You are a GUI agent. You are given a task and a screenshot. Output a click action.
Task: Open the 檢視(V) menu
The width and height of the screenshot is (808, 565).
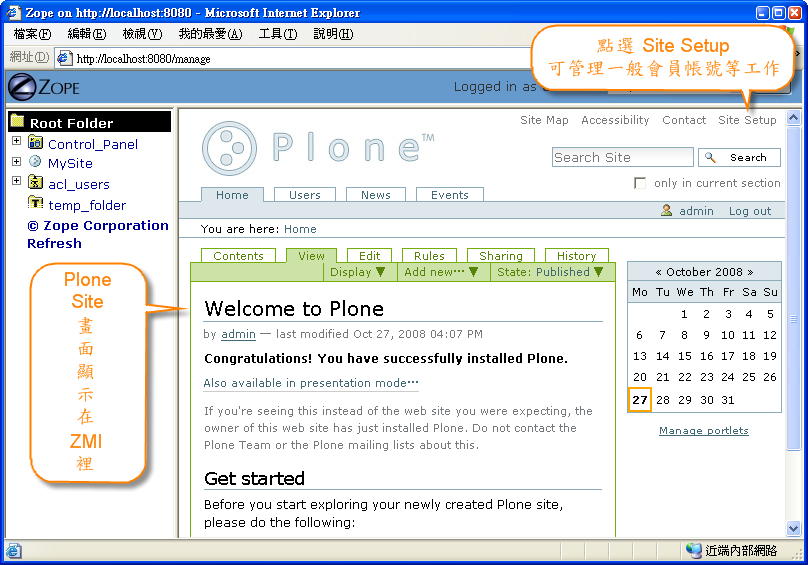point(142,34)
